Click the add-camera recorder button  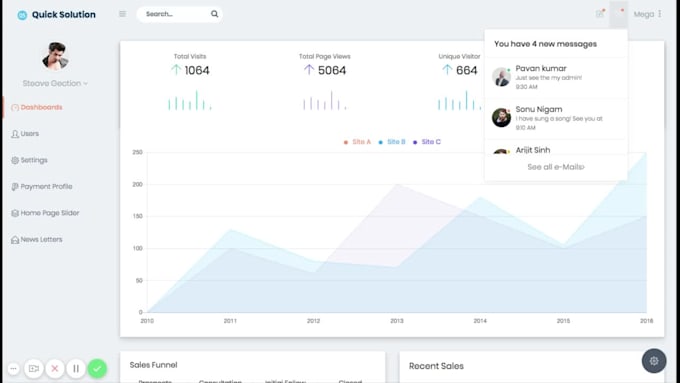(34, 369)
